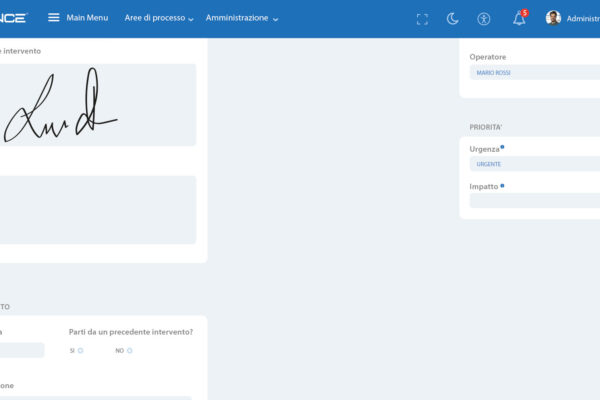600x400 pixels.
Task: Click the Main Menu label
Action: [x=87, y=18]
